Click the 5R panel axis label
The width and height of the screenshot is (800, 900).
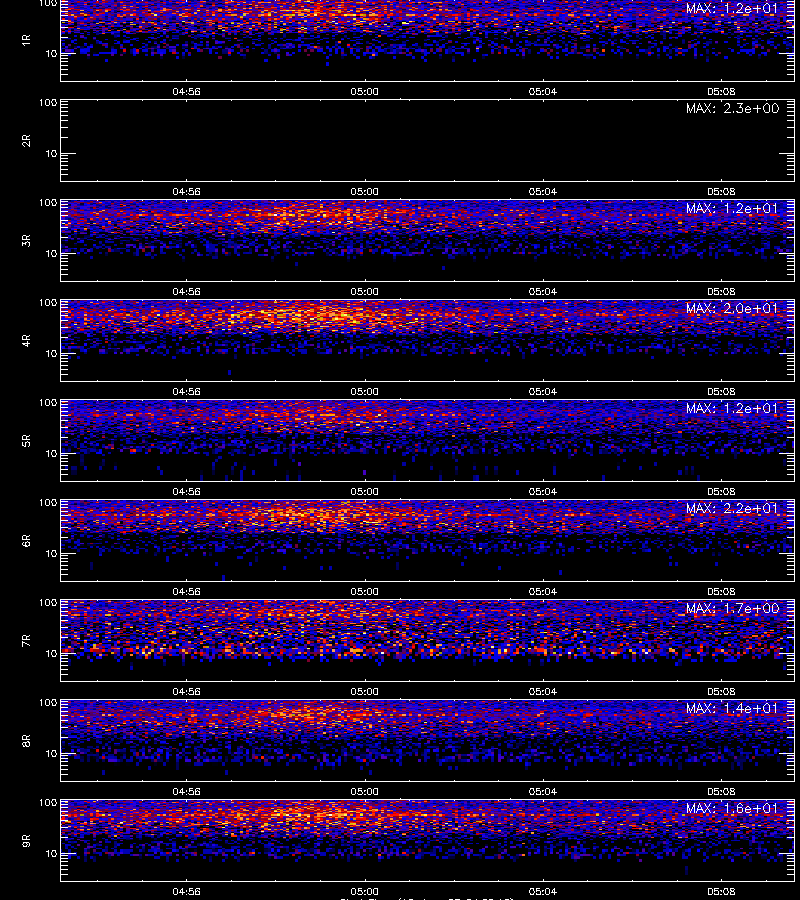click(26, 441)
